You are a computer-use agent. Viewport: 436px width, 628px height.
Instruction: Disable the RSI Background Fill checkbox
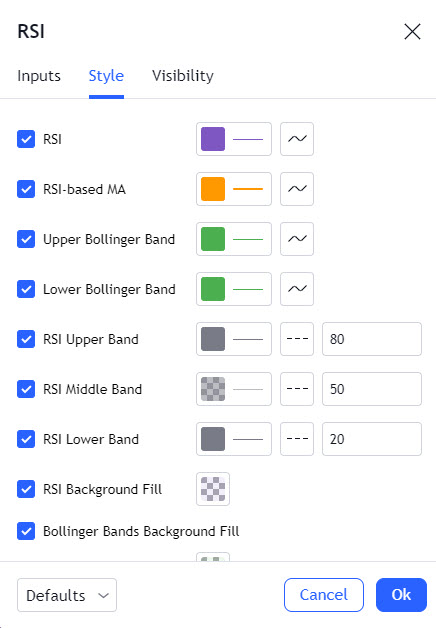pos(26,489)
